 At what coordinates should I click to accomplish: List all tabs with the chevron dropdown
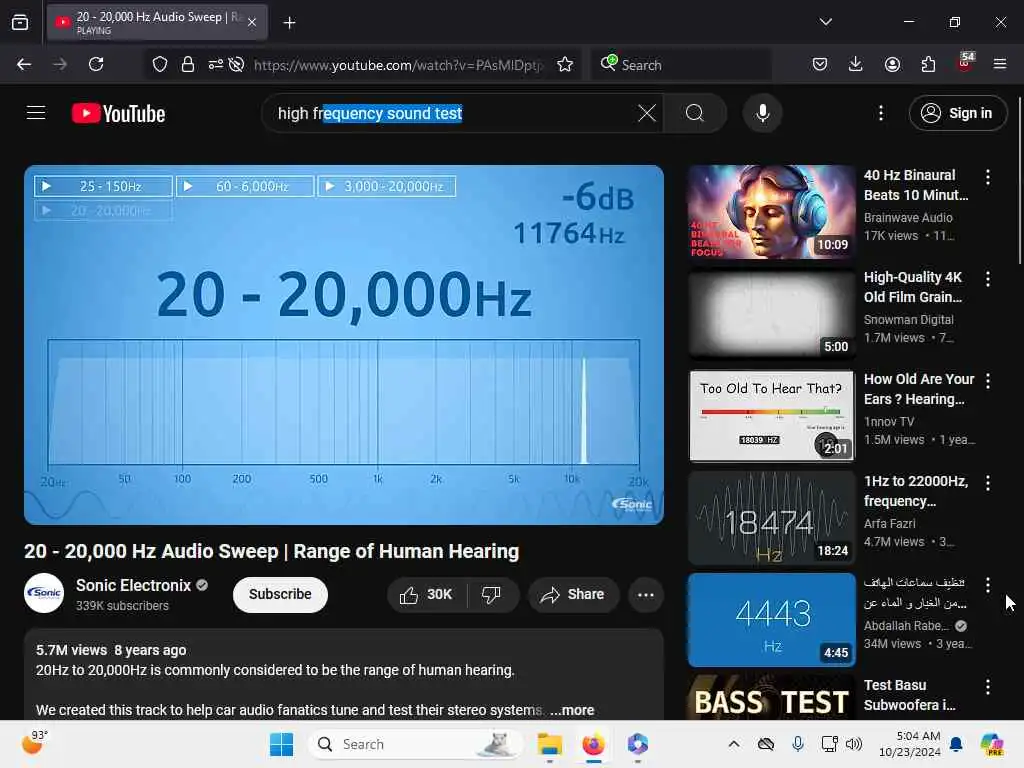click(825, 22)
